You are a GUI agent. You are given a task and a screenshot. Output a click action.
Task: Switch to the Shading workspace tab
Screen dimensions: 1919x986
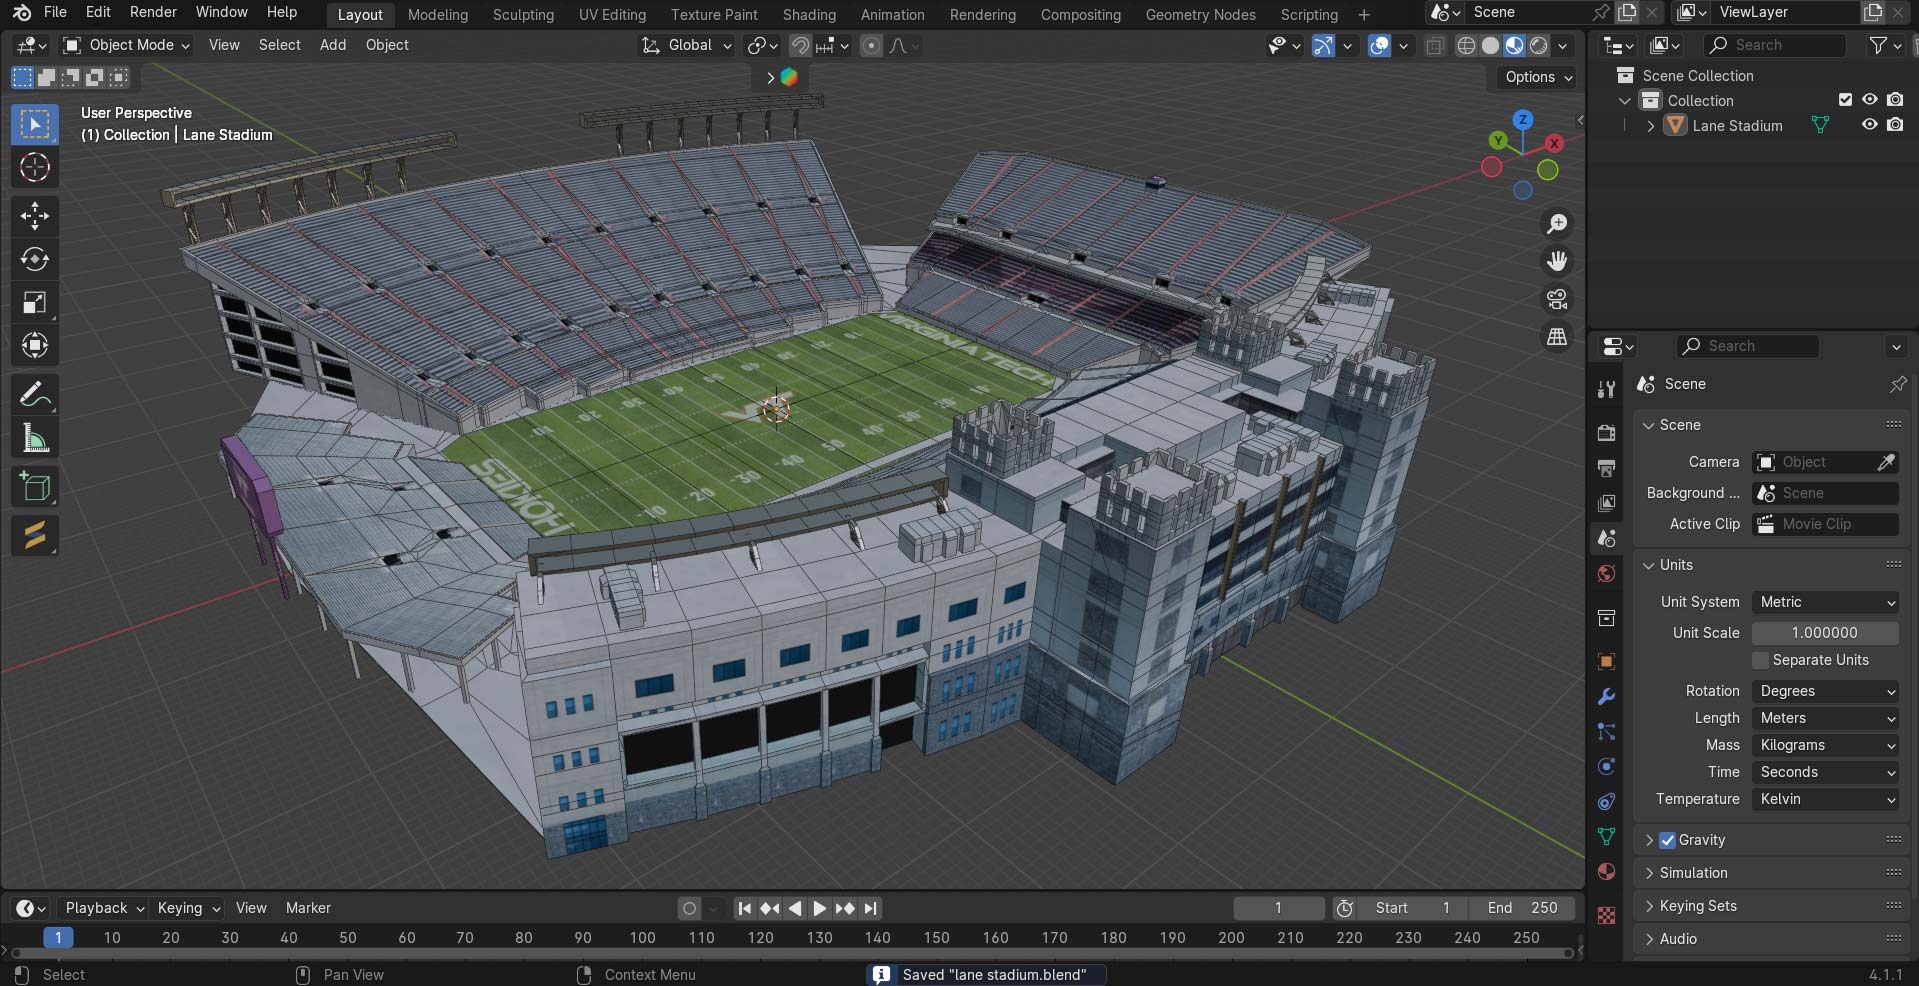pos(809,14)
